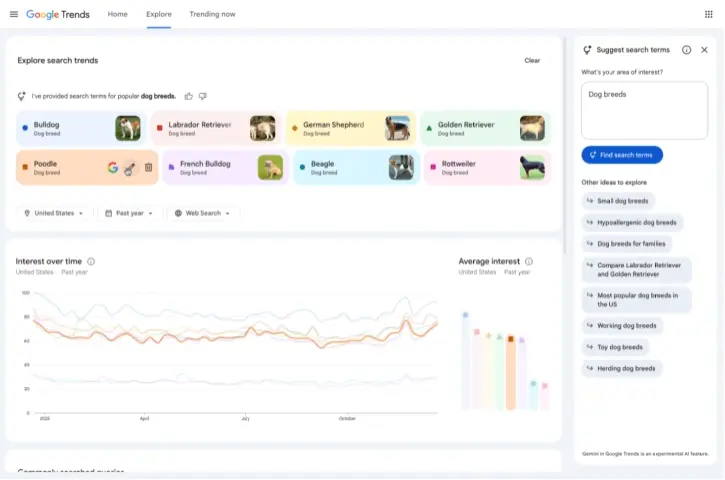Viewport: 725px width, 480px height.
Task: Show help for Average interest
Action: 529,261
